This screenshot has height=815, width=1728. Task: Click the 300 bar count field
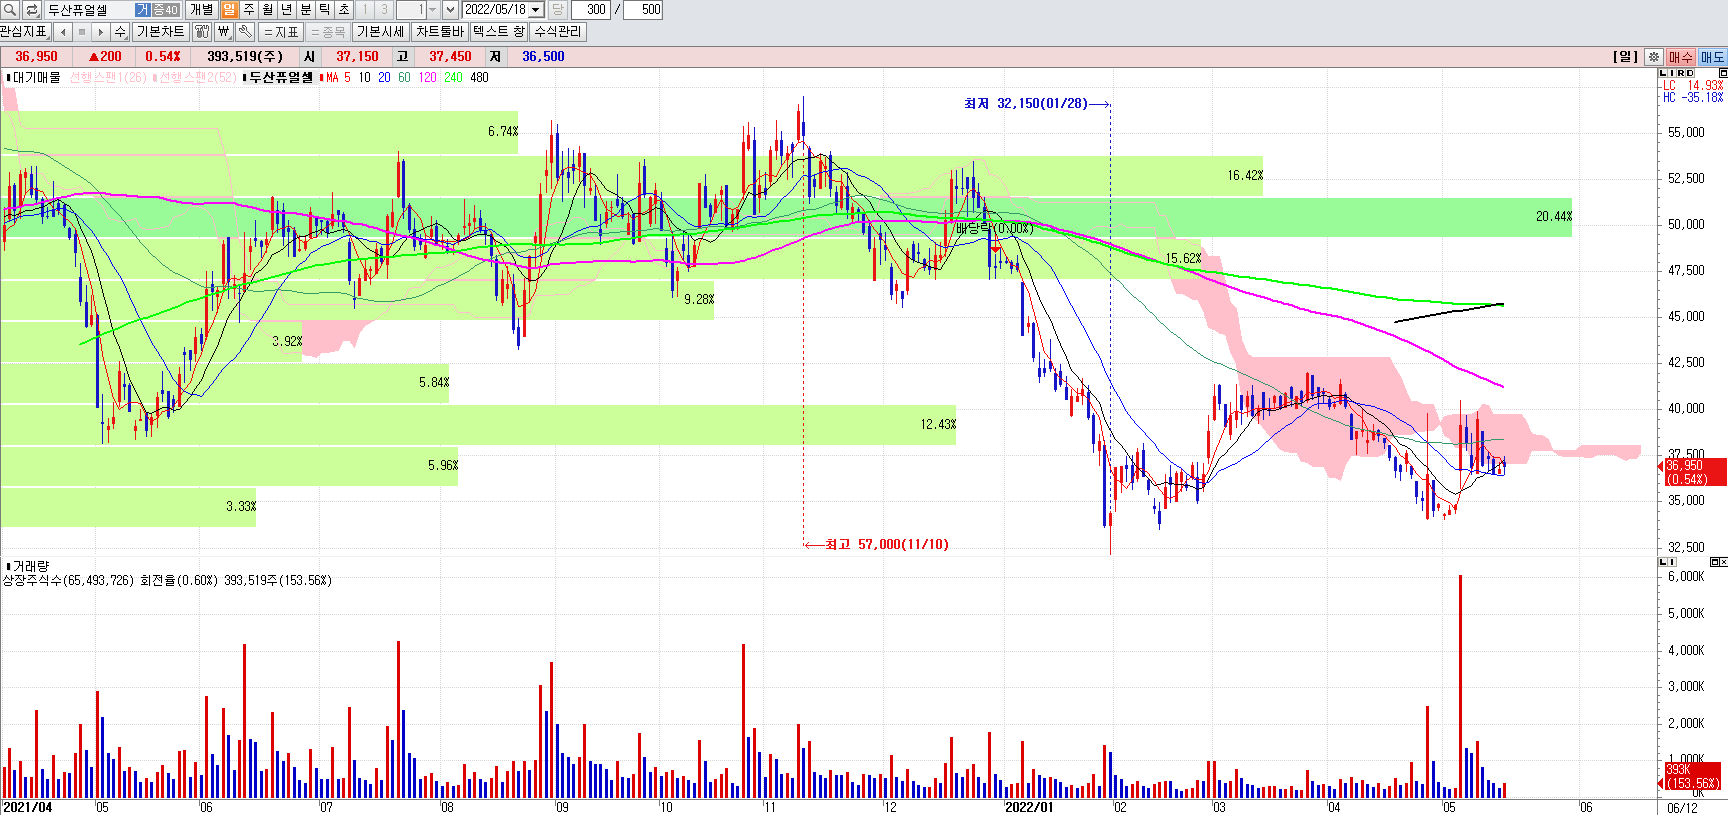tap(590, 10)
